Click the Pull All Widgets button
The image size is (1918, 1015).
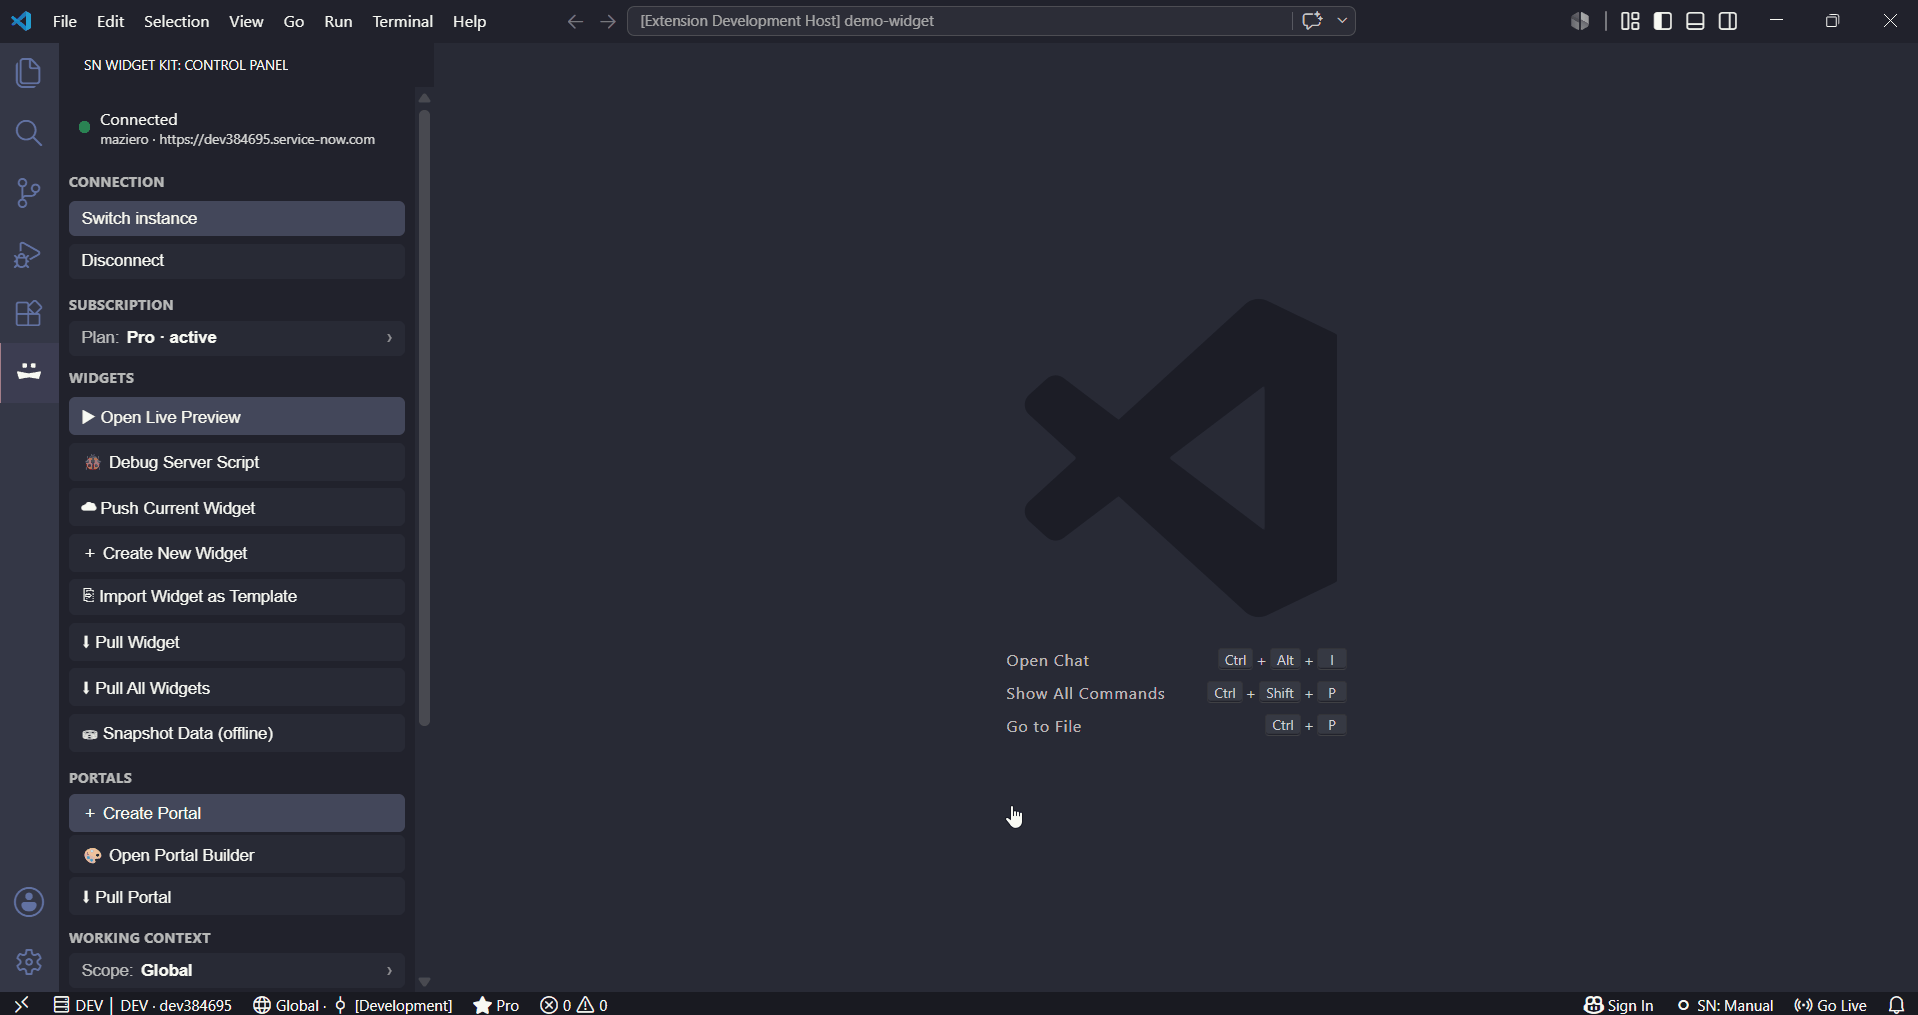(x=237, y=688)
